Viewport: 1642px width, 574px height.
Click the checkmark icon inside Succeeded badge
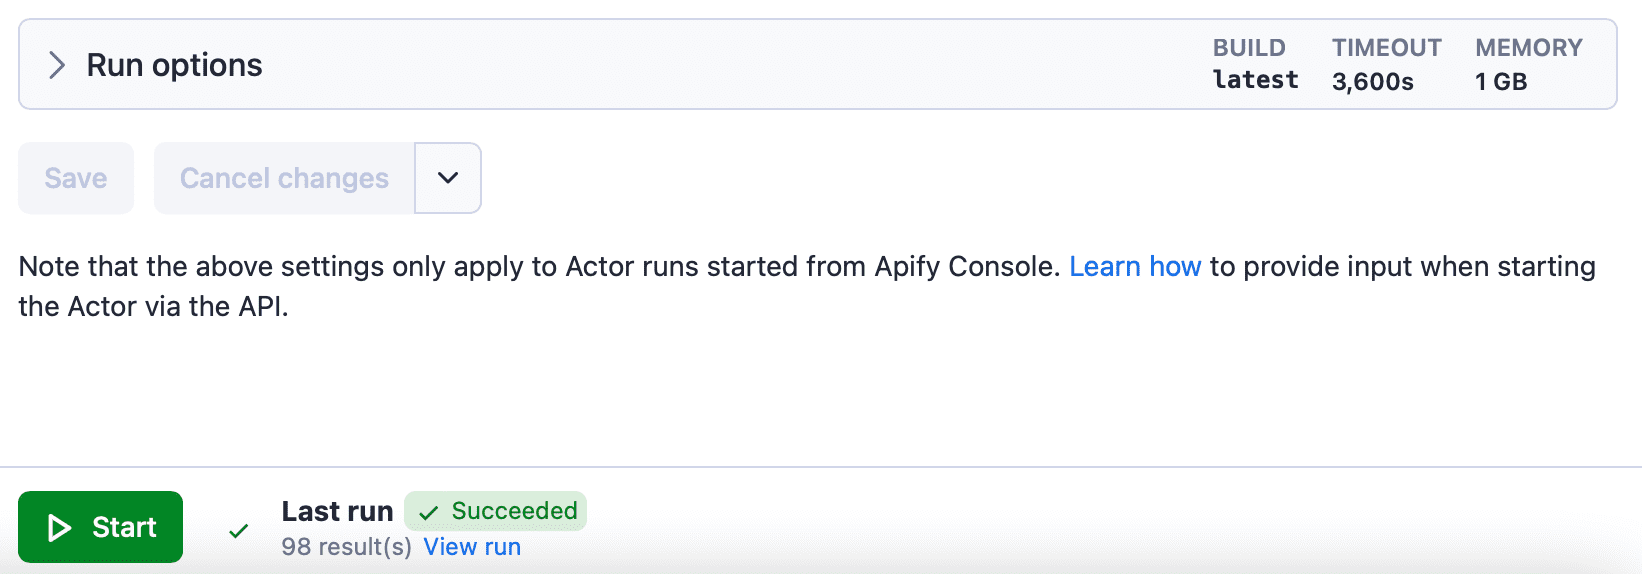(x=429, y=513)
